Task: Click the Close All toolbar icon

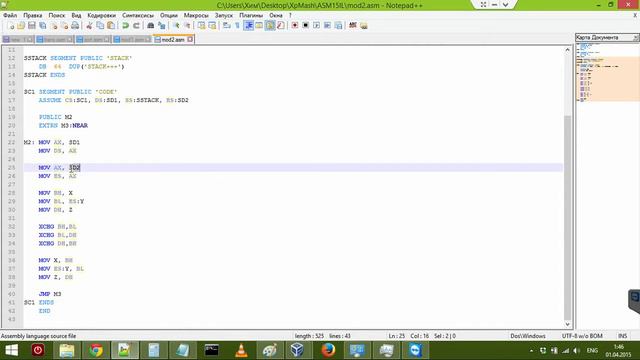Action: 64,25
